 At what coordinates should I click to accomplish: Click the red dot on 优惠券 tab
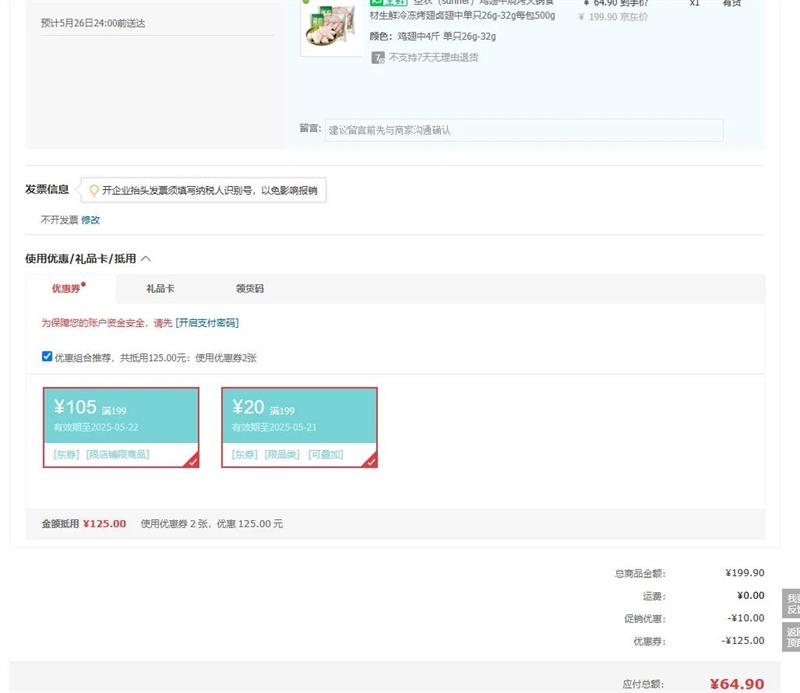84,285
